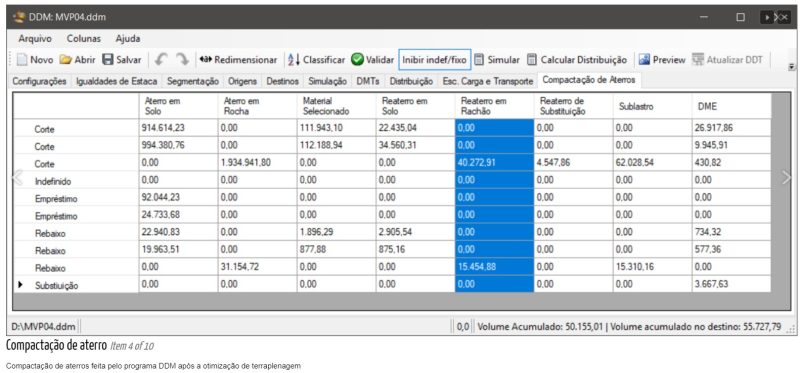Select the Substituição row header
The image size is (800, 373).
(76, 285)
